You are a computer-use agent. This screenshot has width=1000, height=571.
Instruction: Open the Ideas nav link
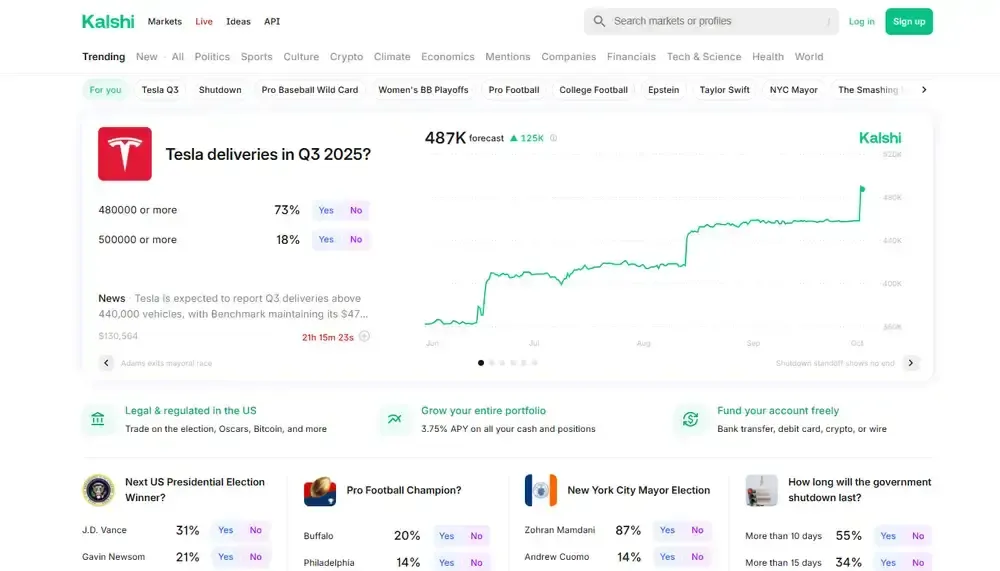coord(239,21)
